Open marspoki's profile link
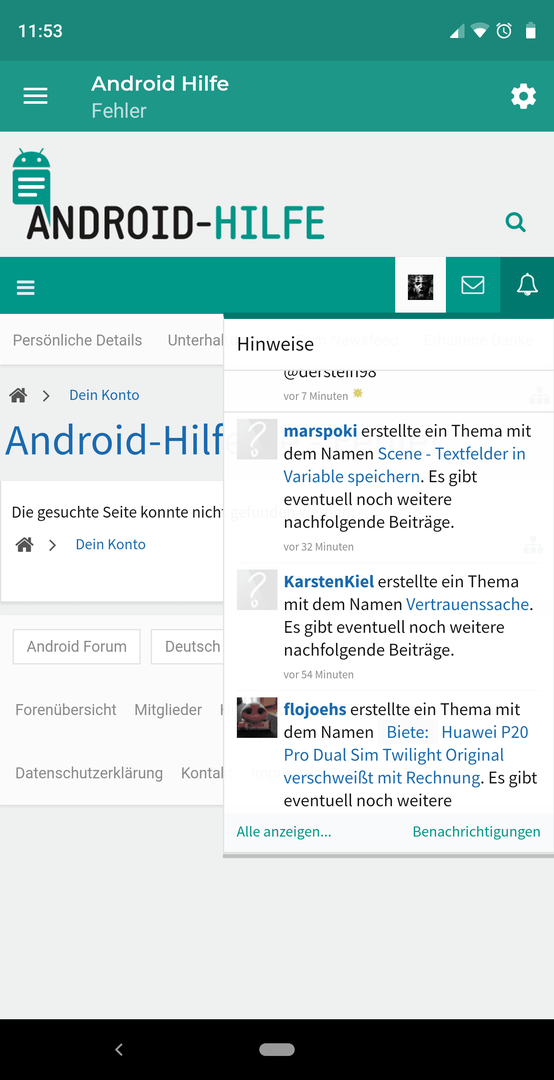Screen dimensions: 554x1080 pyautogui.click(x=320, y=431)
